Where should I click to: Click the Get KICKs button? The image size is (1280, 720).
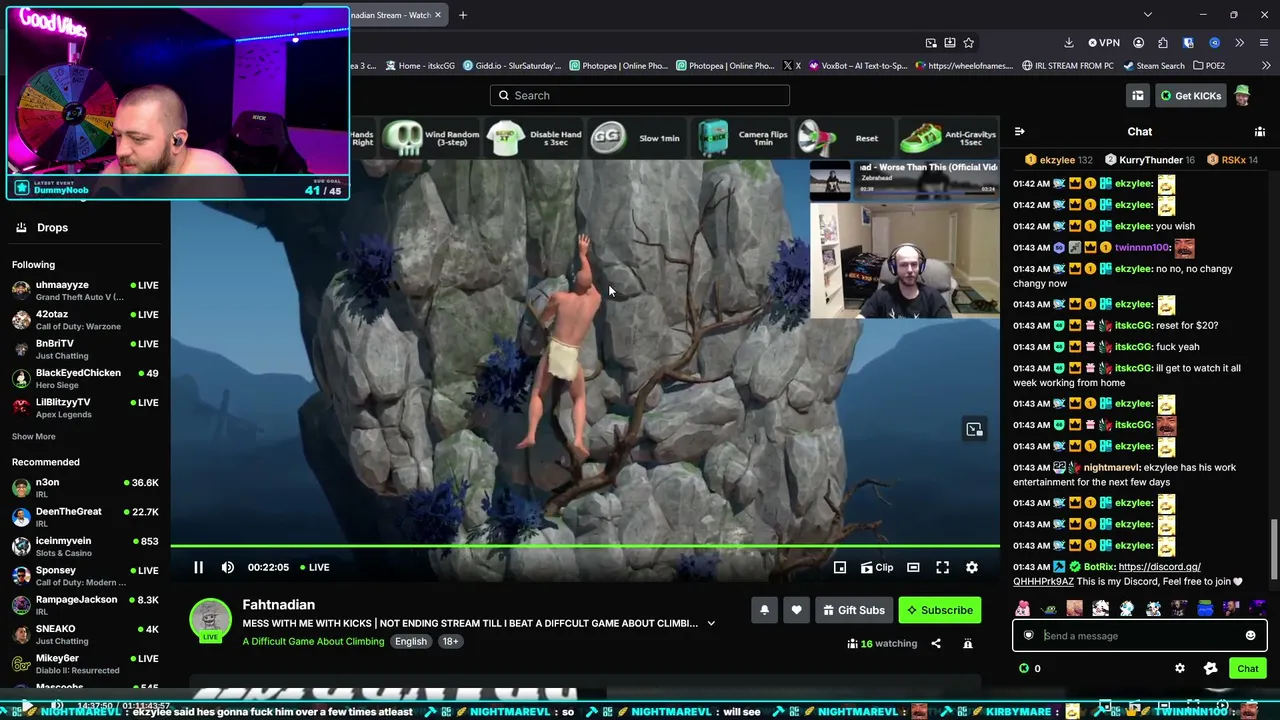coord(1190,95)
